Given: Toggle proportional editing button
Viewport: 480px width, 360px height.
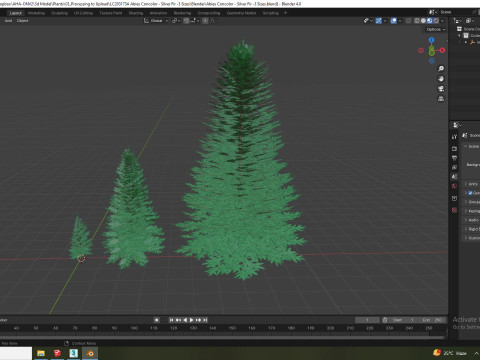Looking at the screenshot, I should (205, 21).
